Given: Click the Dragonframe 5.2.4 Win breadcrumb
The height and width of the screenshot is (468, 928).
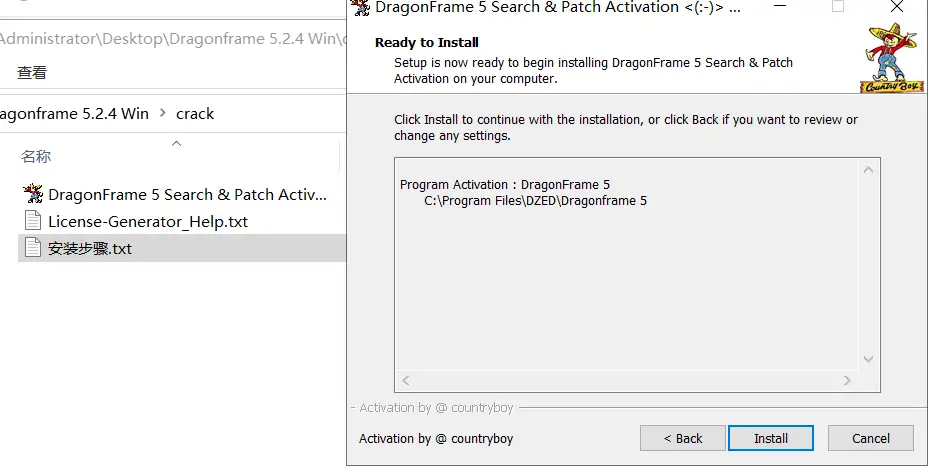Looking at the screenshot, I should coord(74,113).
